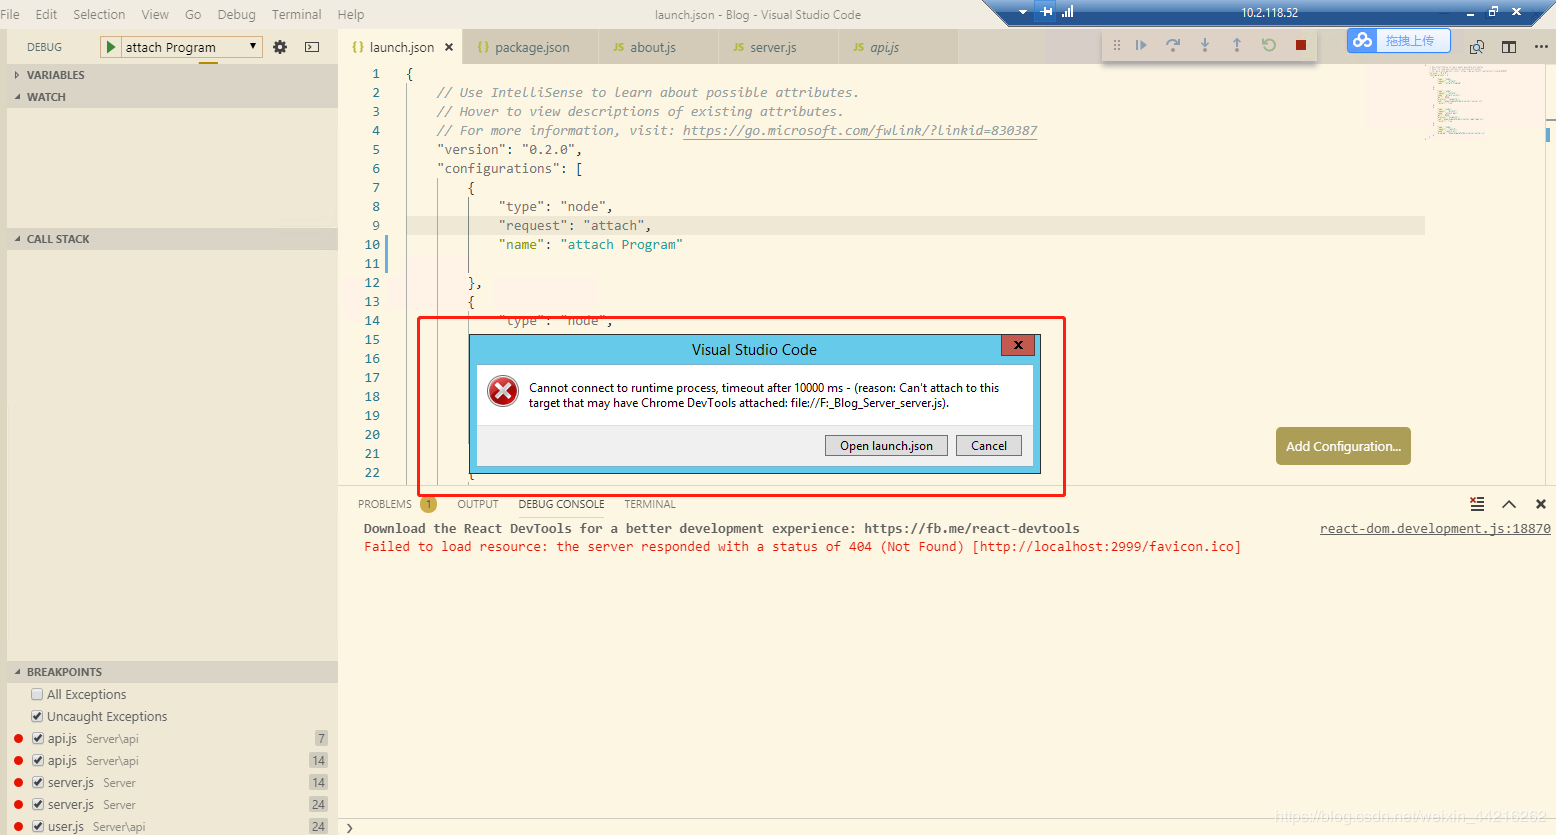Image resolution: width=1556 pixels, height=835 pixels.
Task: Open the debug console icon beside the gear
Action: 312,47
